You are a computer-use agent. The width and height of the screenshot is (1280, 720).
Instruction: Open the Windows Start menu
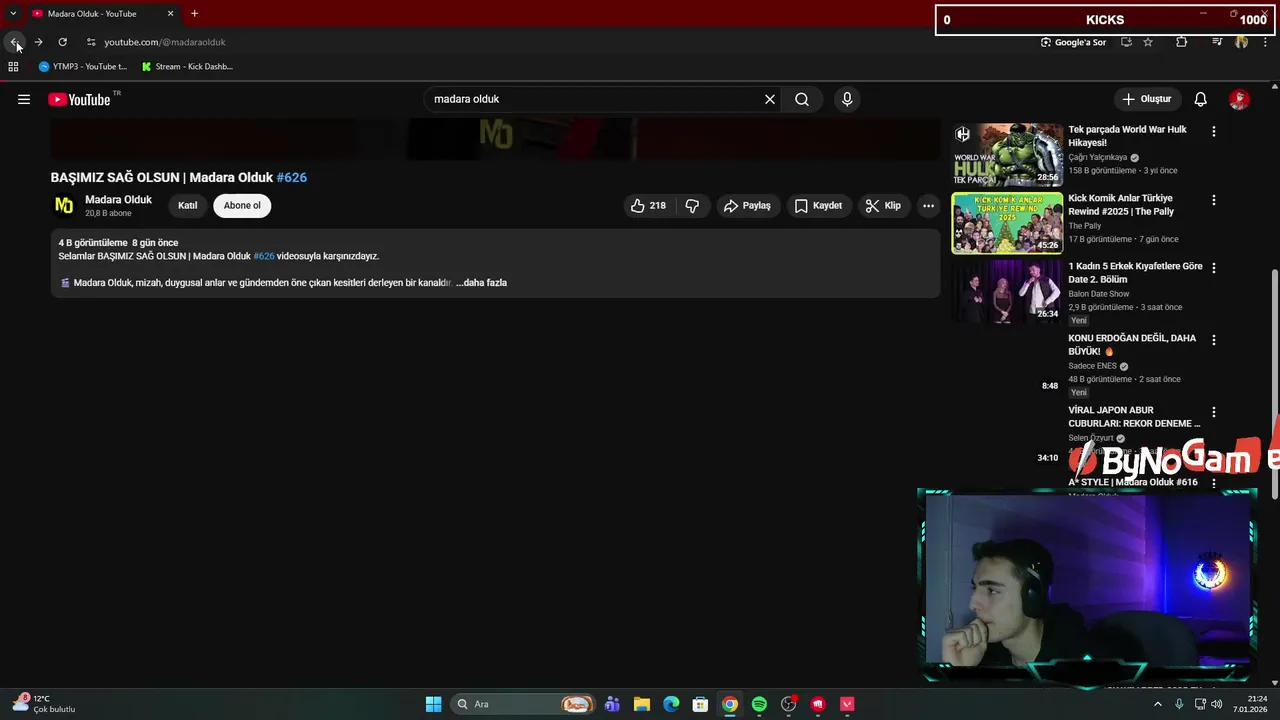[433, 704]
